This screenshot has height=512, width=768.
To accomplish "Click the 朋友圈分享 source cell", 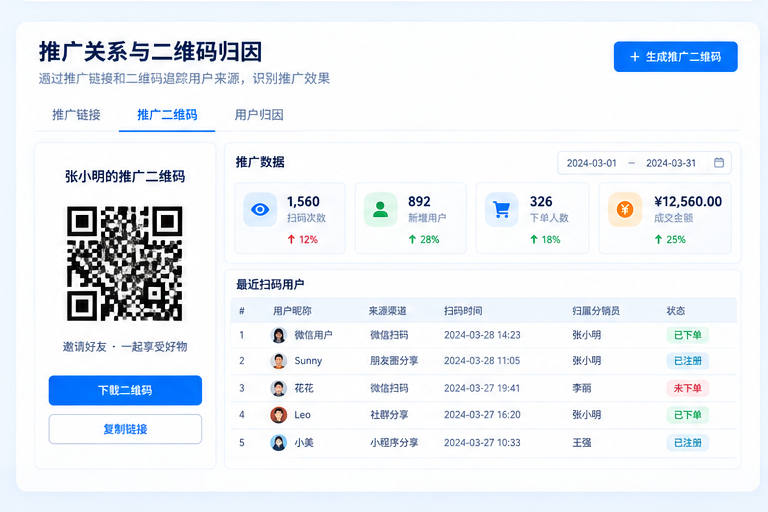I will (x=394, y=361).
